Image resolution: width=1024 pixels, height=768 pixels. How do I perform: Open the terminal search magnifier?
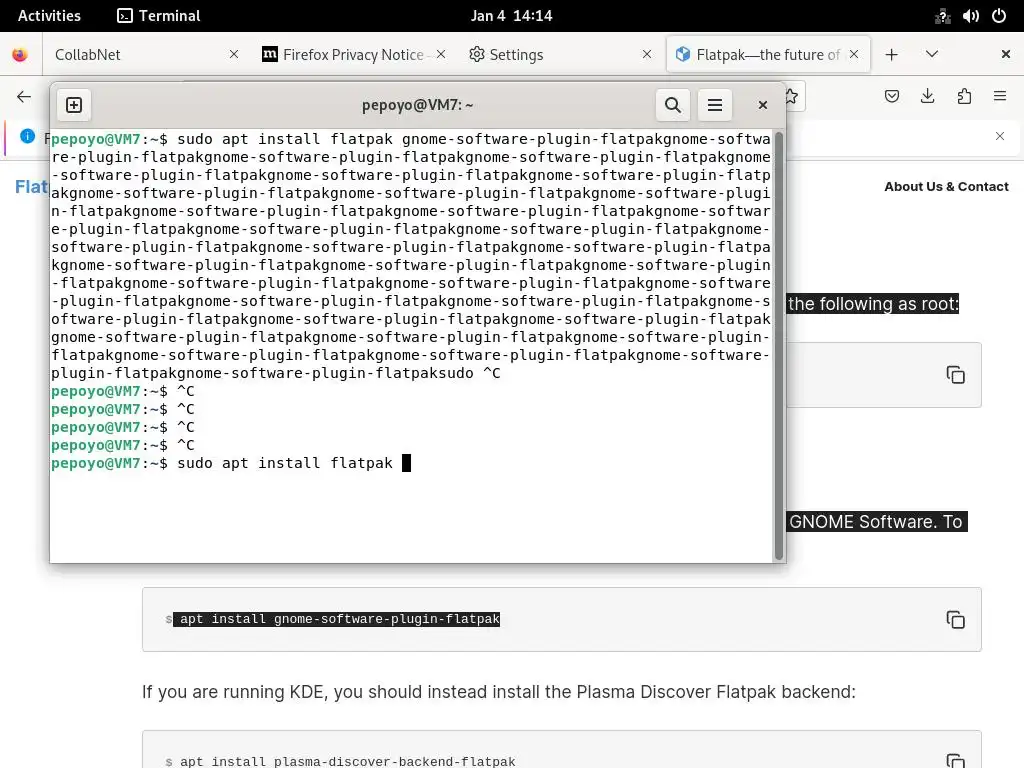click(x=673, y=105)
